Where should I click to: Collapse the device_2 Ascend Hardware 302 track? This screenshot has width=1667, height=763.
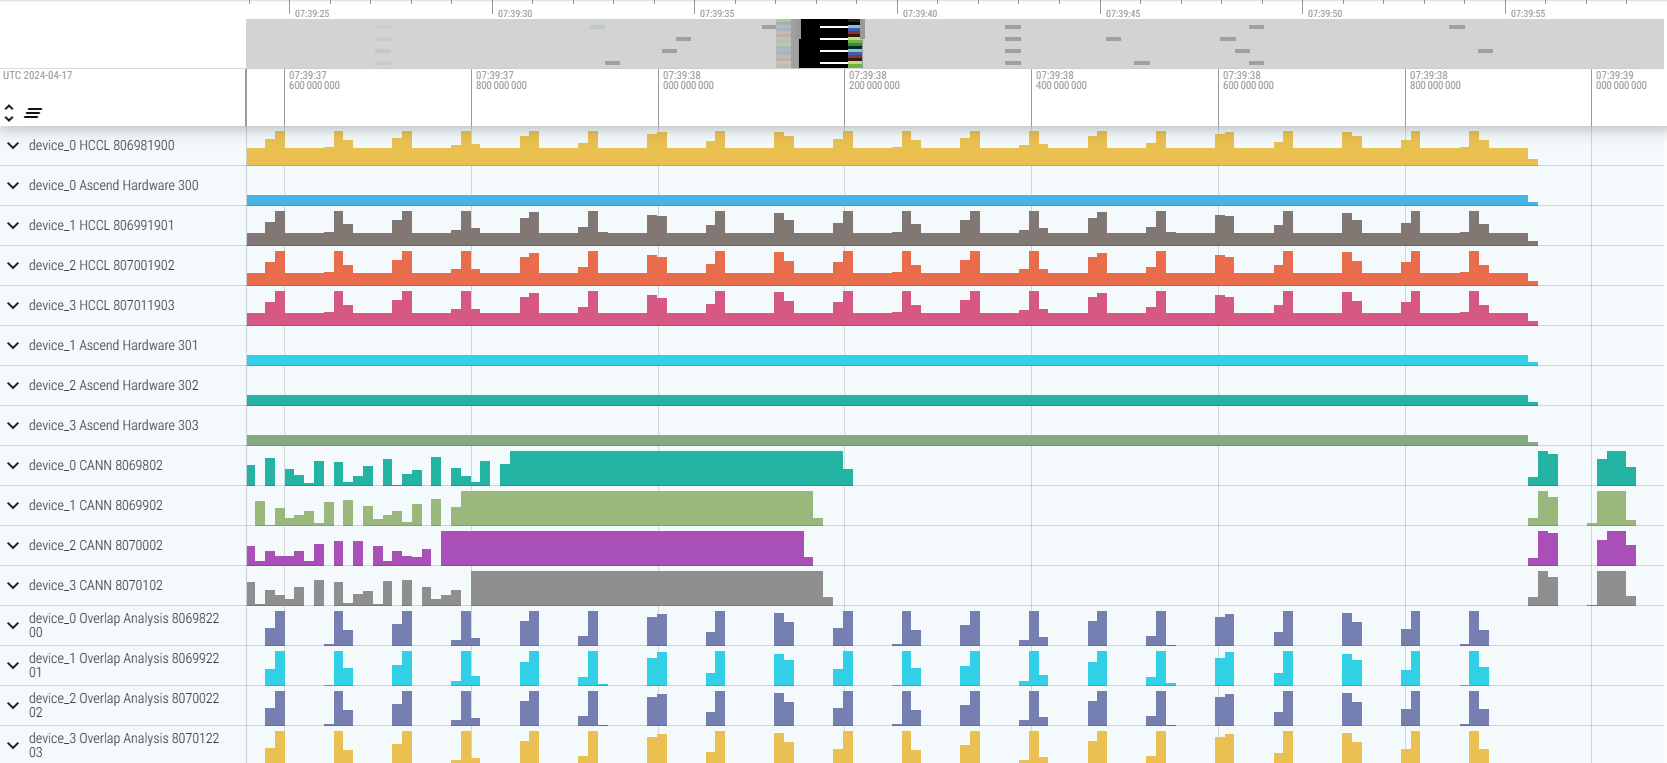point(13,386)
